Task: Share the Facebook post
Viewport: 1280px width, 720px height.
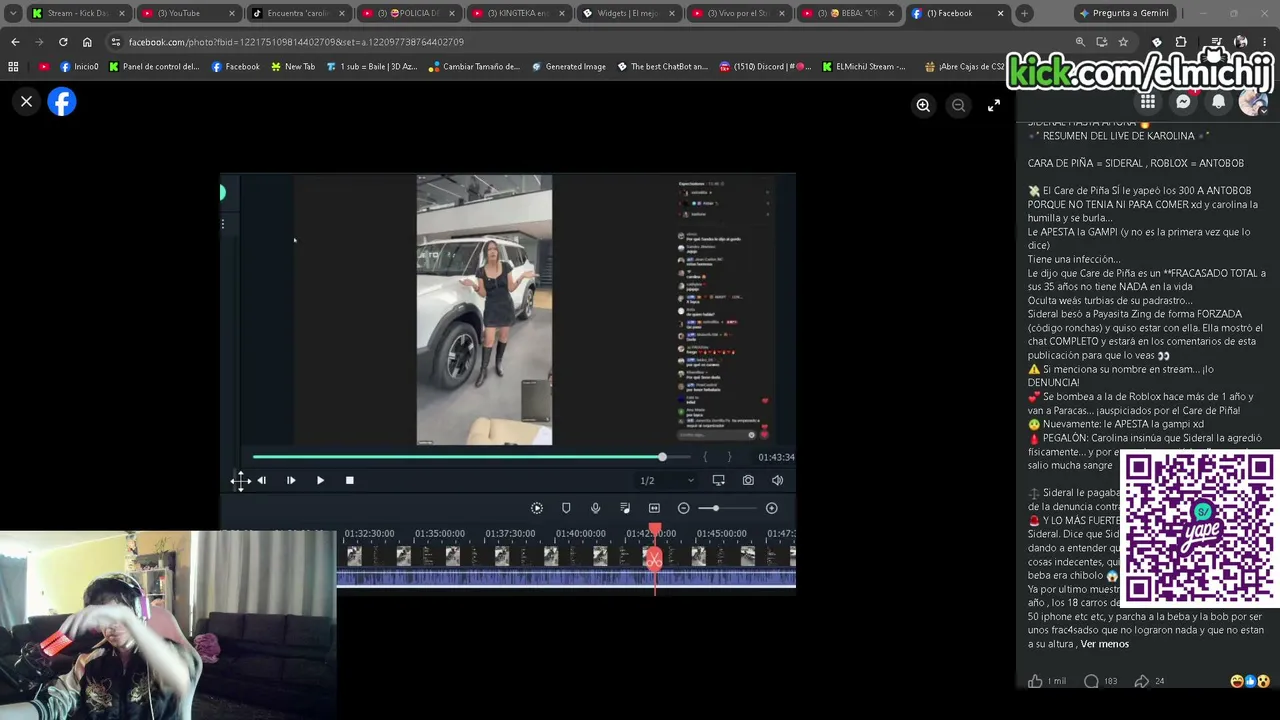Action: click(1141, 681)
